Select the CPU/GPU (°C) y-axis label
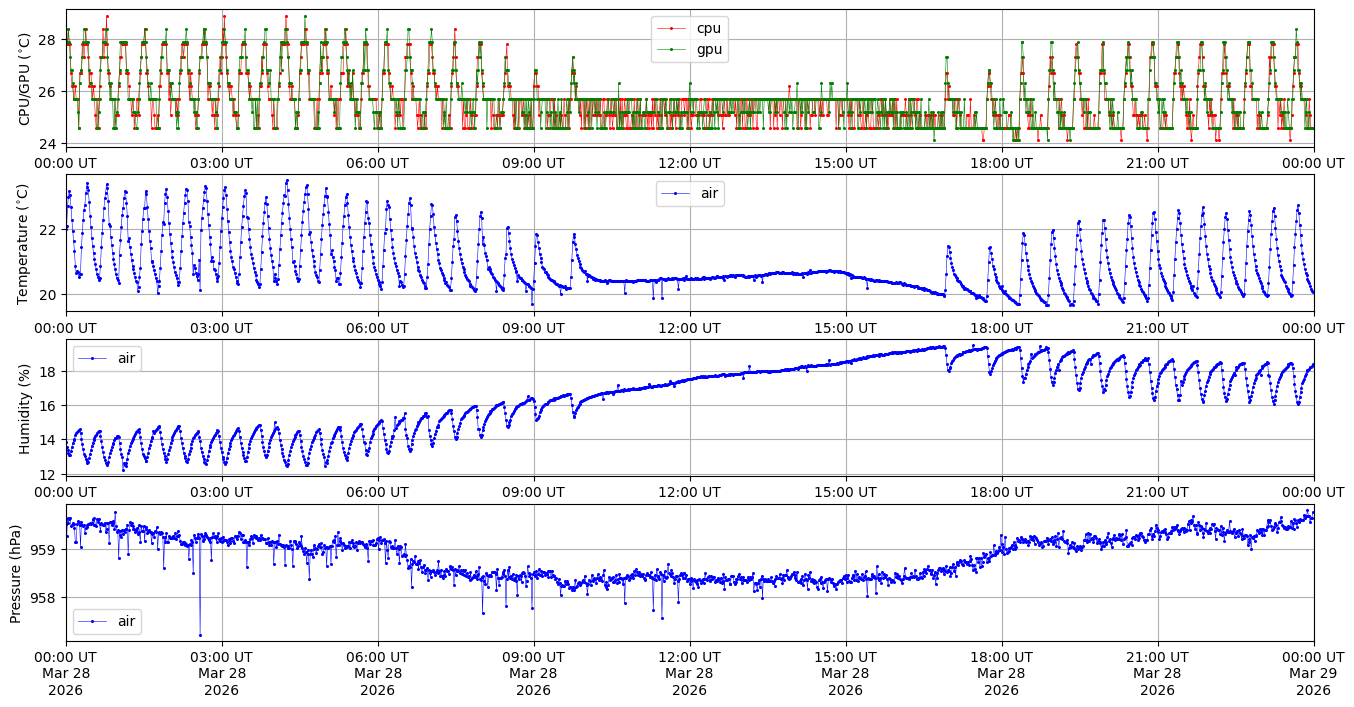Viewport: 1354px width, 707px height. (x=25, y=78)
